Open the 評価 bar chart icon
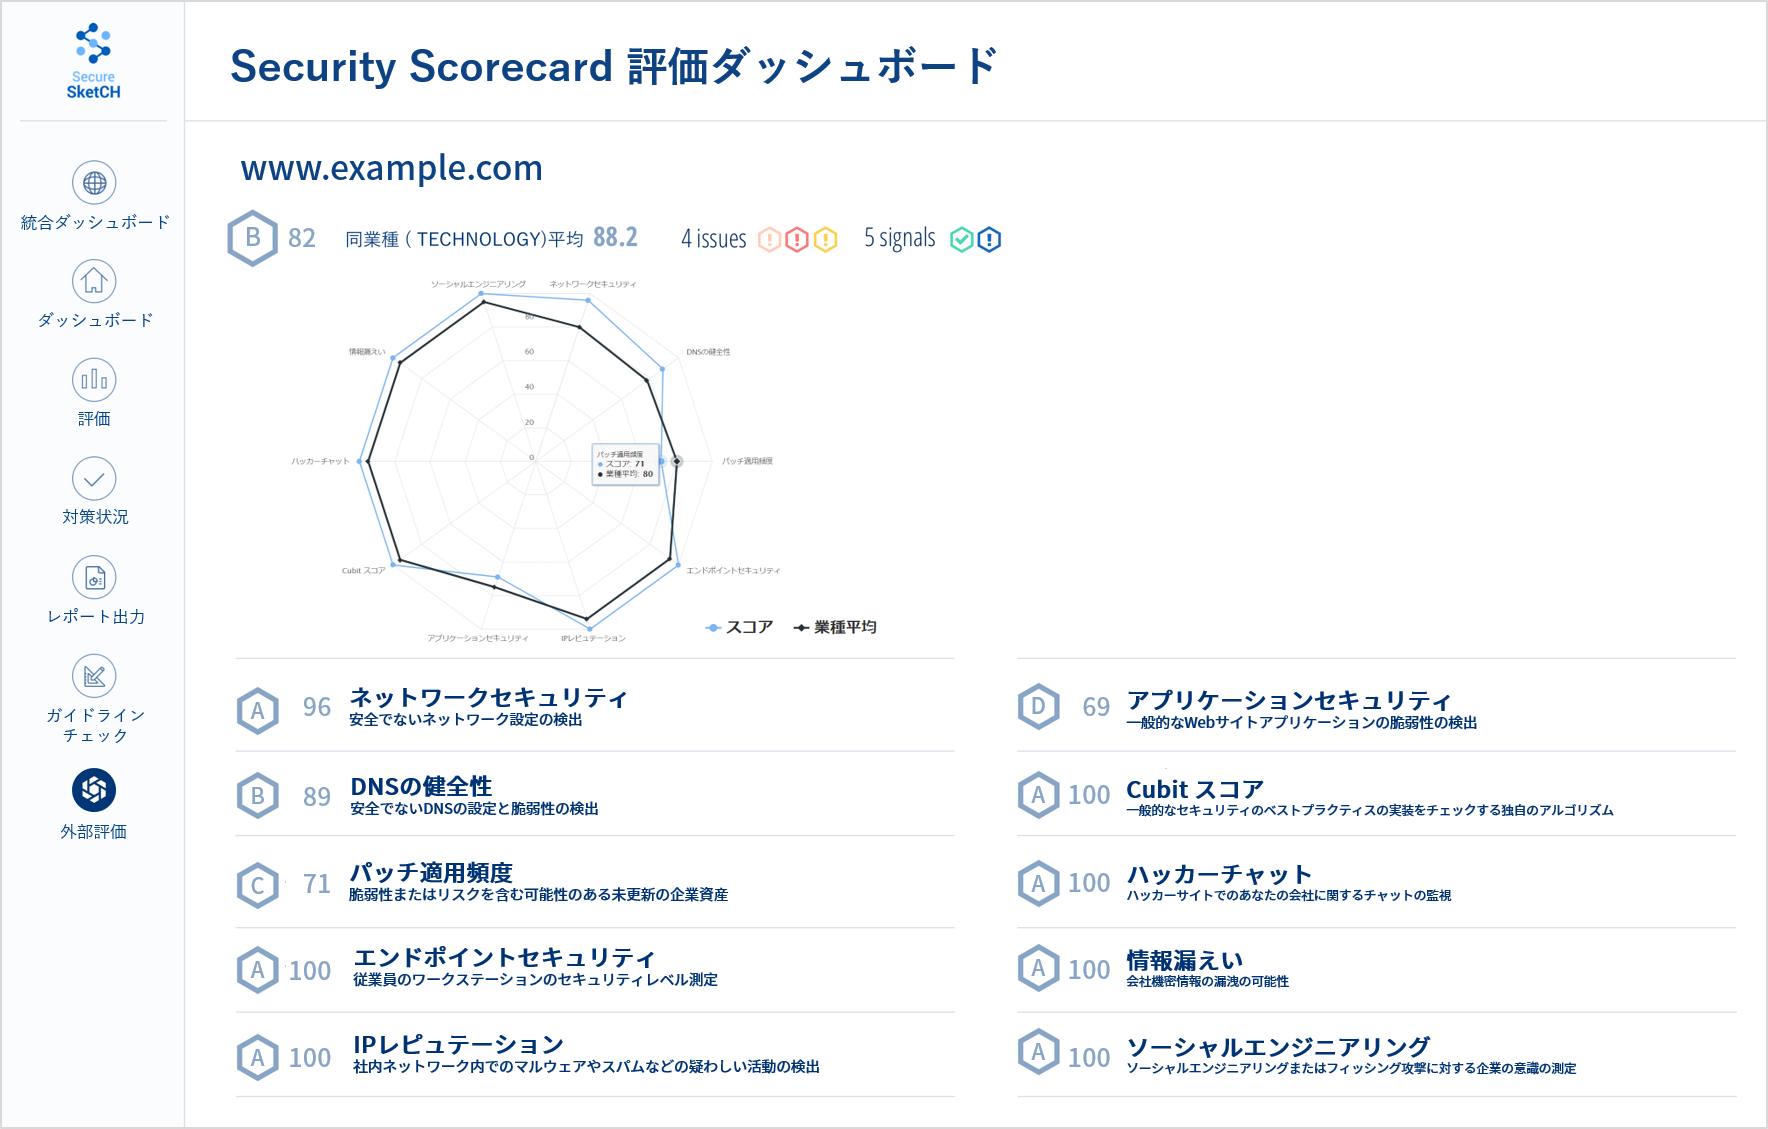1768x1129 pixels. click(94, 380)
